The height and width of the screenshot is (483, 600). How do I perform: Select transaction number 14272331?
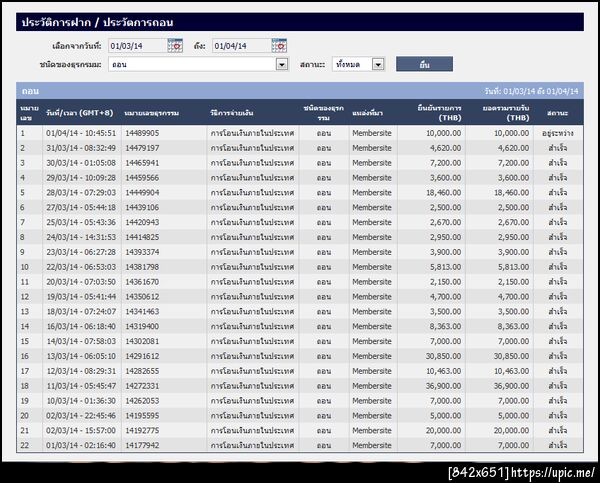tap(142, 386)
